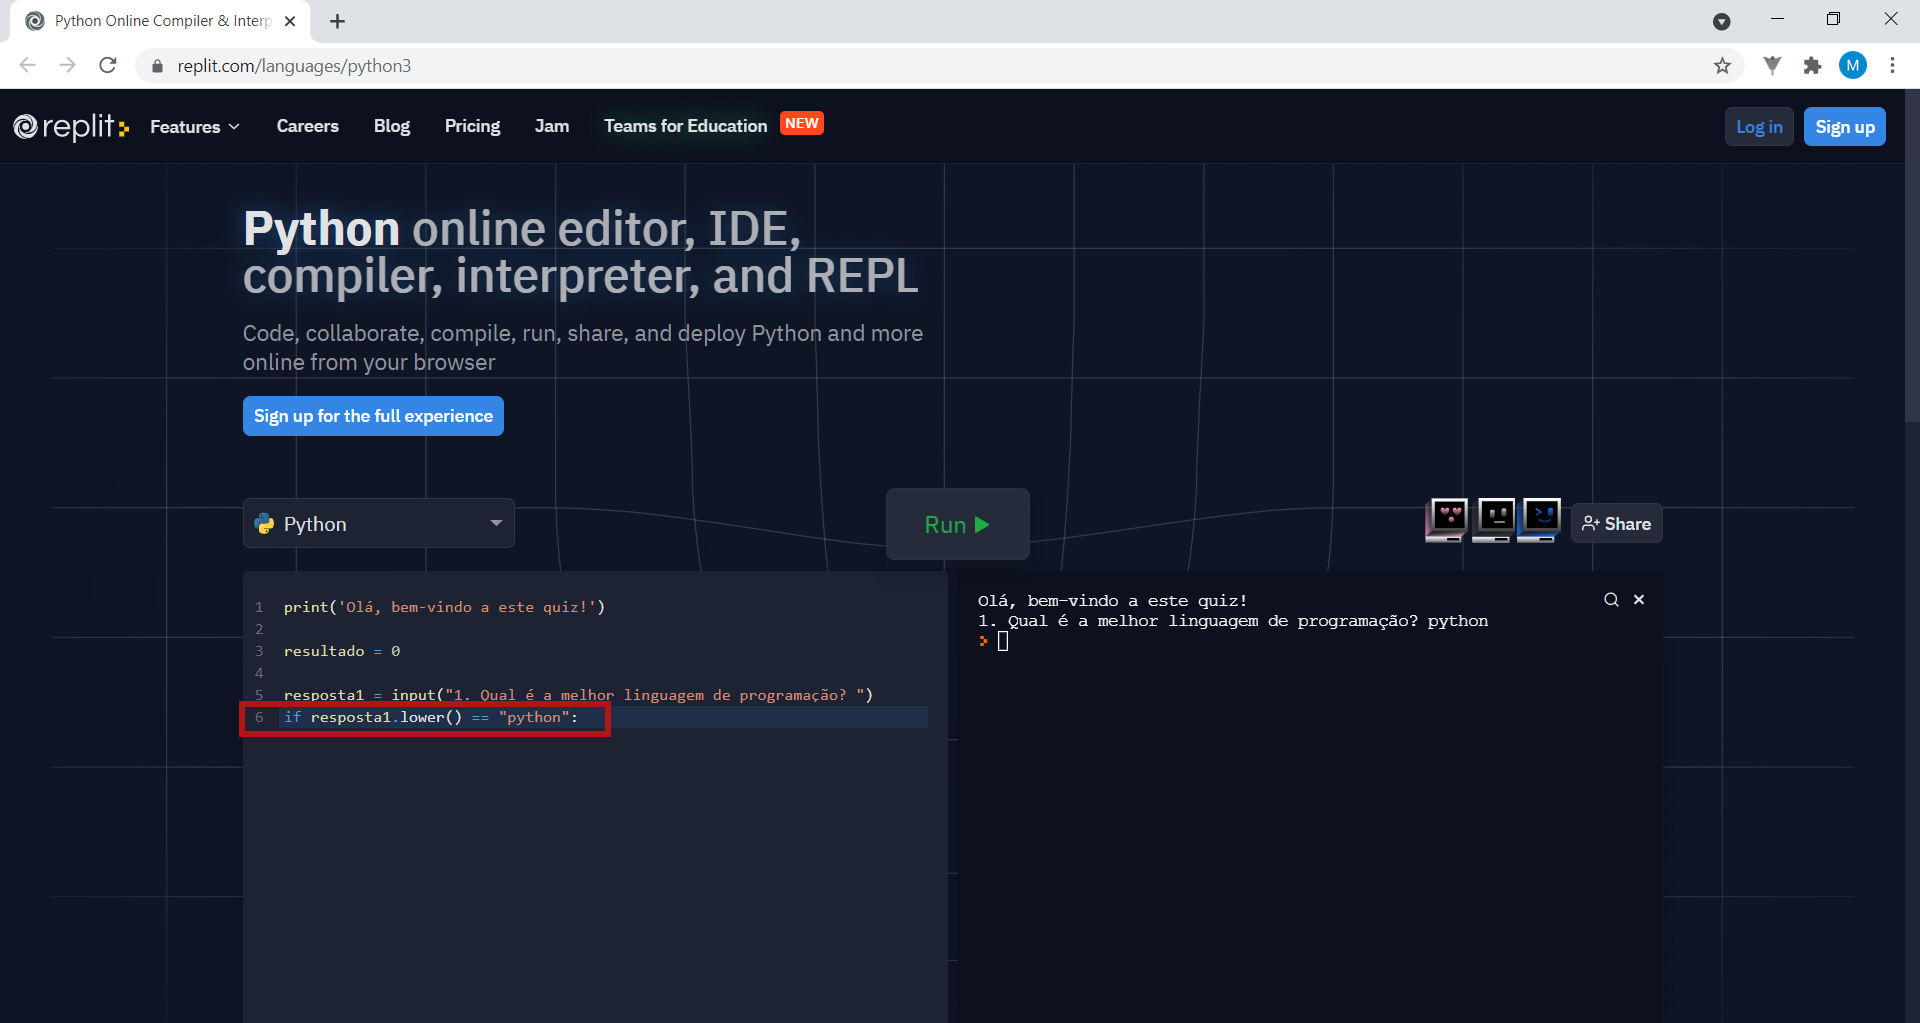Click the NEW badge beside Teams for Education
The width and height of the screenshot is (1920, 1023).
[802, 123]
